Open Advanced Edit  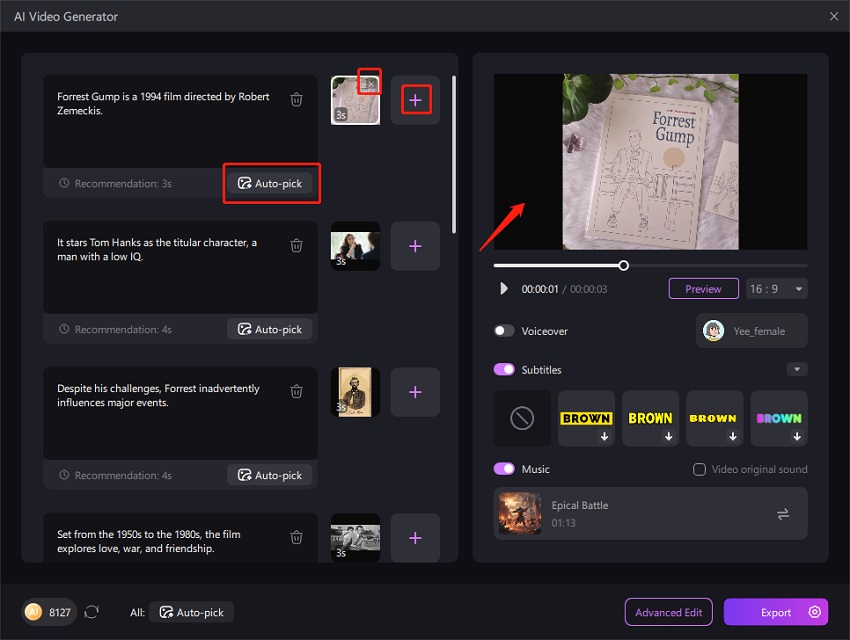[668, 612]
